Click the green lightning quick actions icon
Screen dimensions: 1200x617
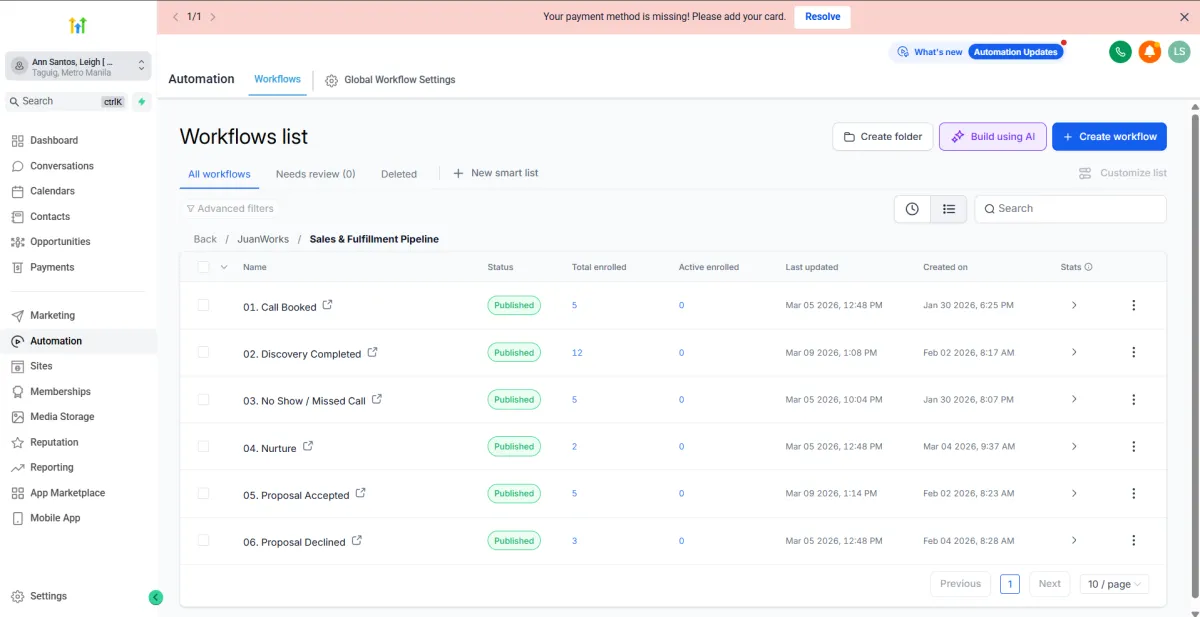click(x=142, y=101)
